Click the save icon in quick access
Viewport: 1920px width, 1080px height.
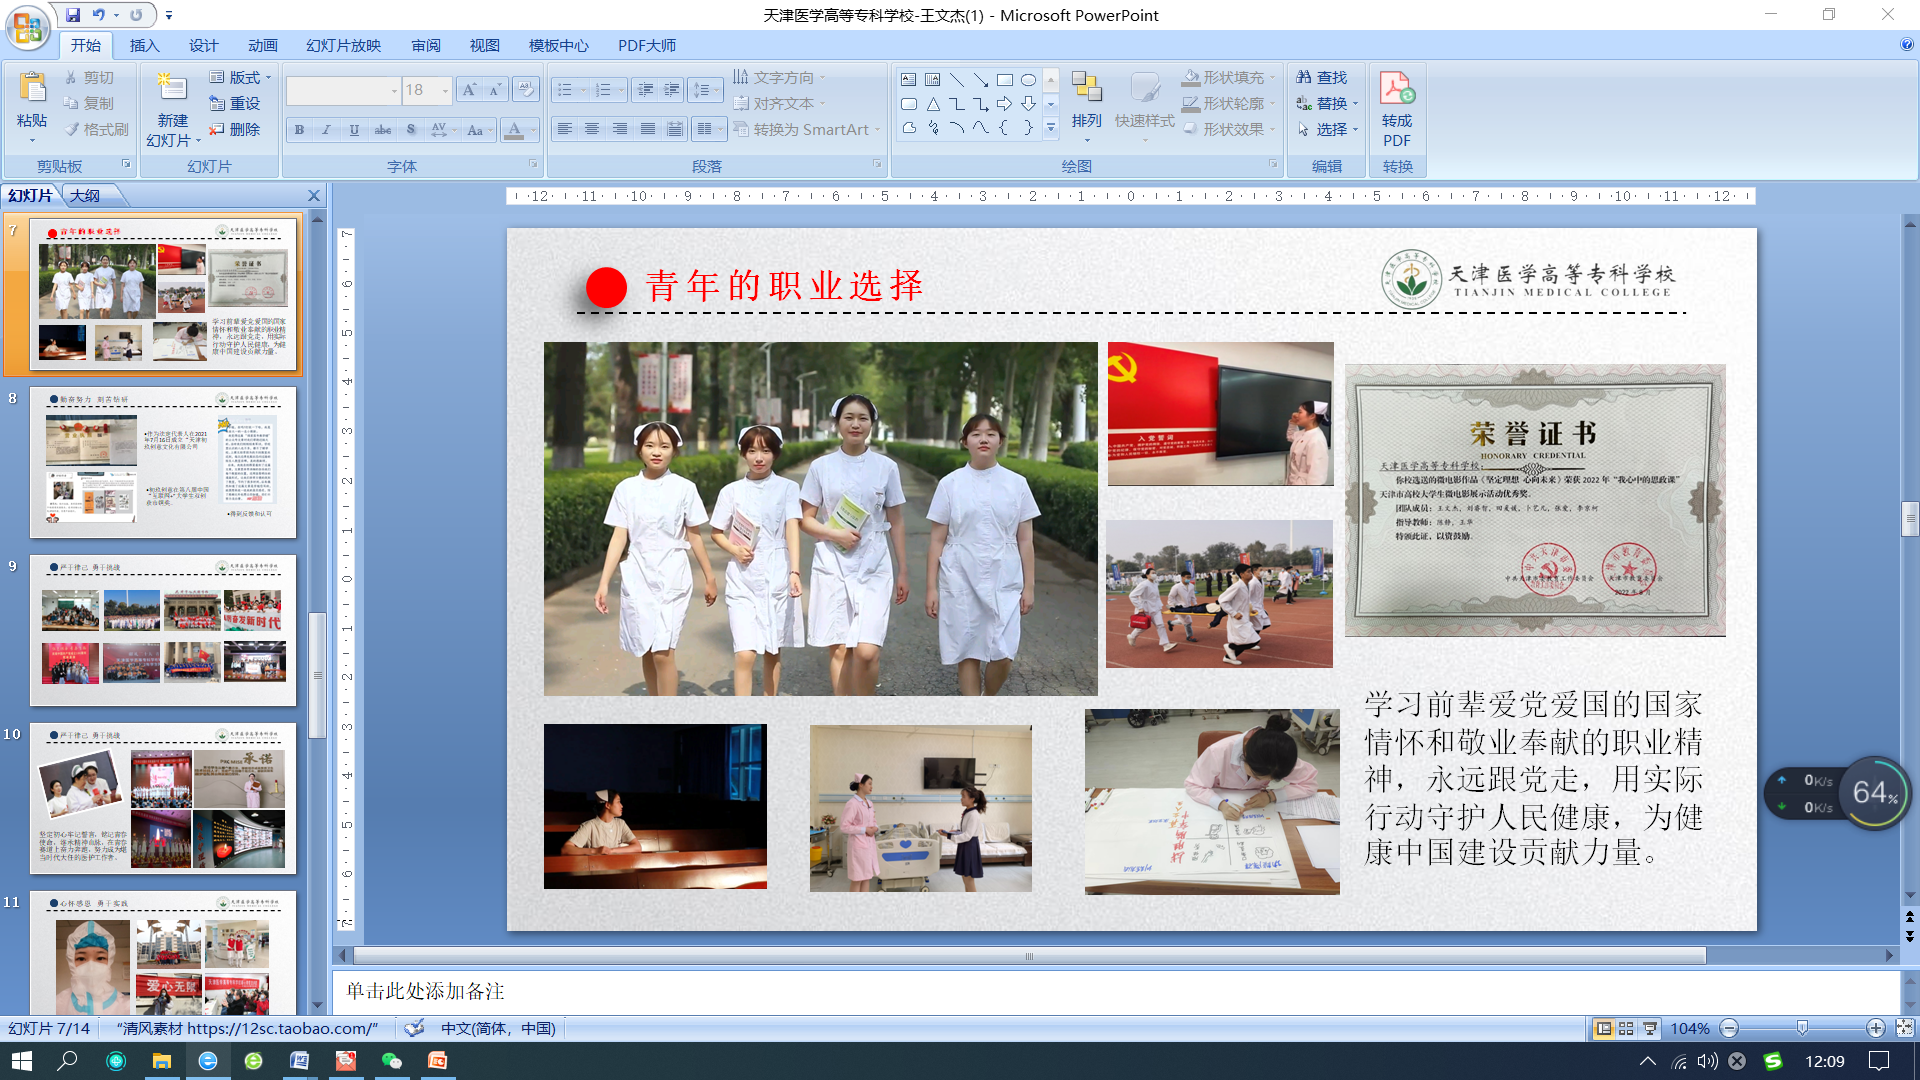pos(73,15)
